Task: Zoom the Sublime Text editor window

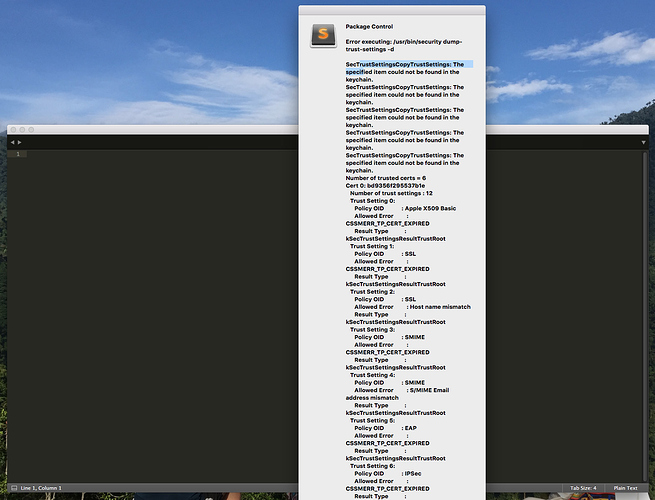Action: [31, 130]
